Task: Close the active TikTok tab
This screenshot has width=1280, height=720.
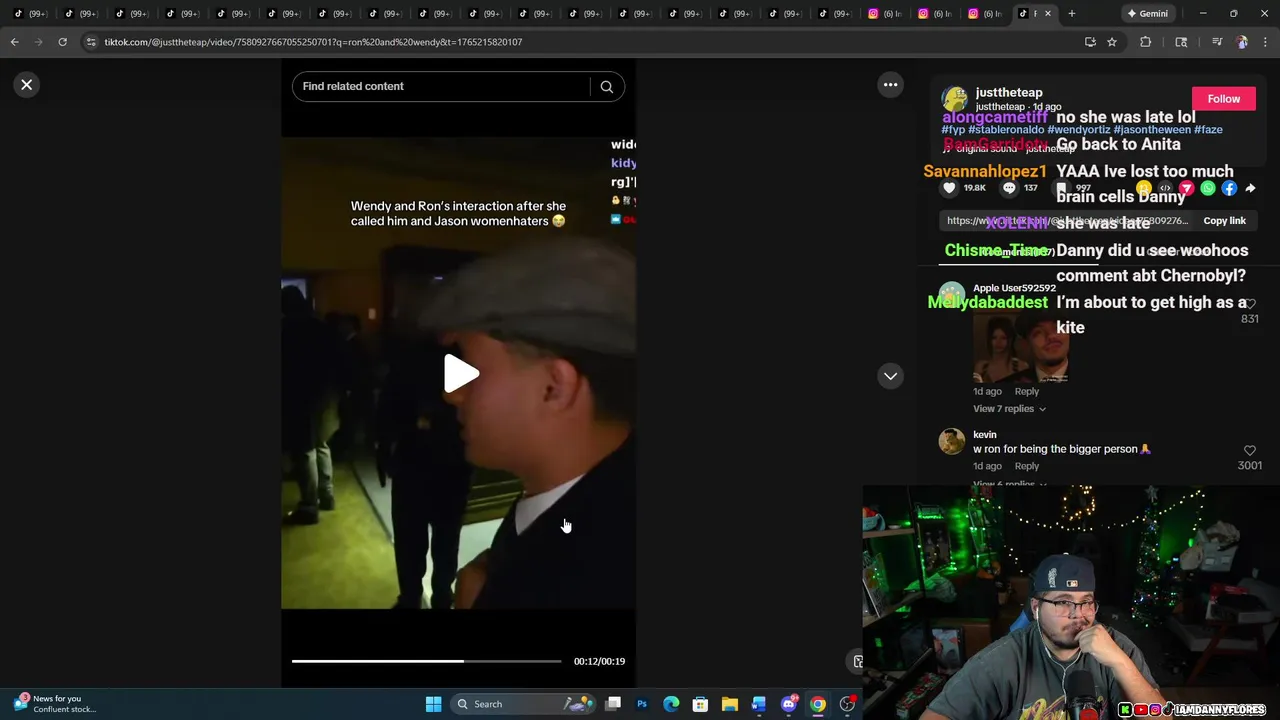Action: (x=1050, y=13)
